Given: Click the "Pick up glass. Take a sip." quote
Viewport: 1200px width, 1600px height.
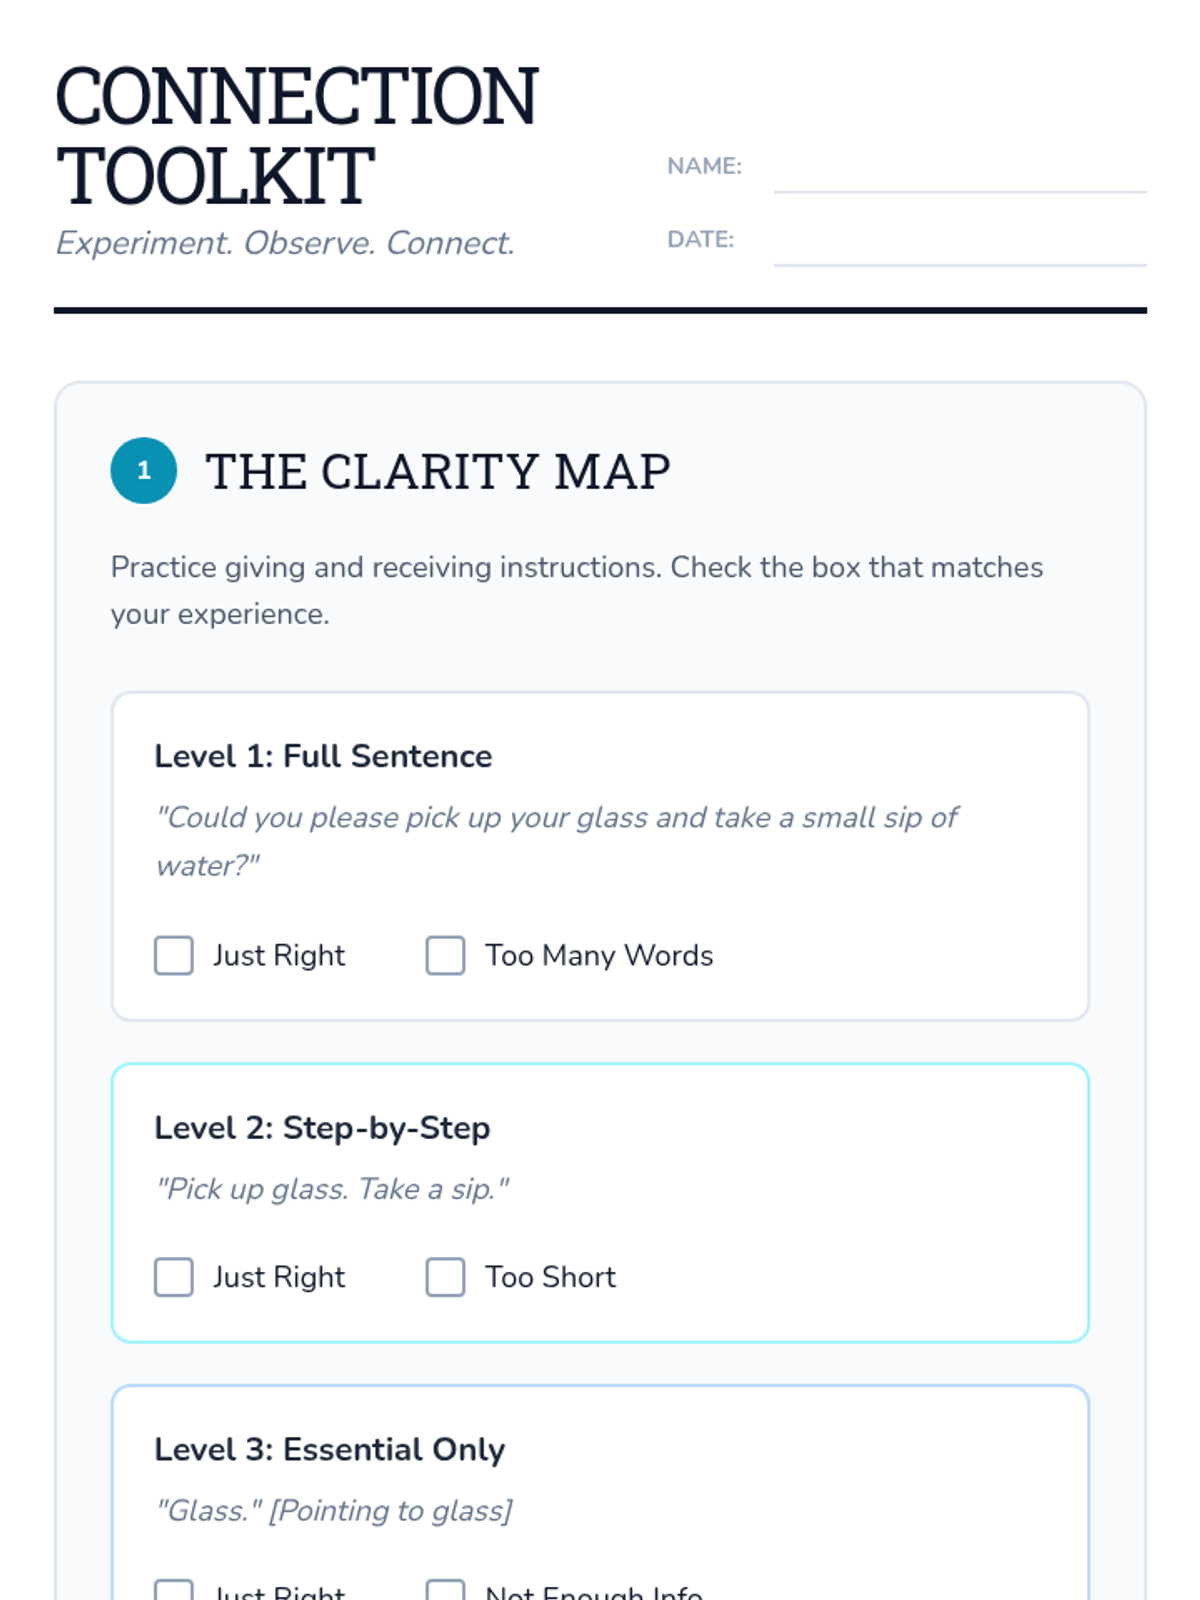Looking at the screenshot, I should (x=333, y=1189).
